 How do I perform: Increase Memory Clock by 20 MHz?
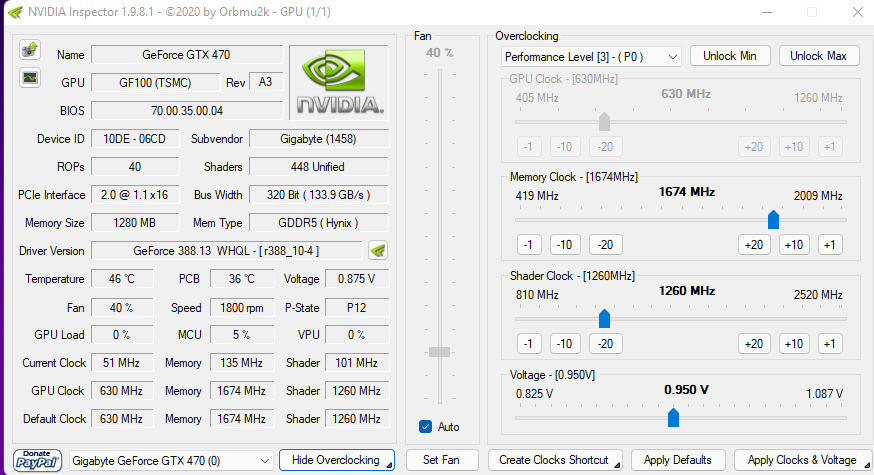pos(754,245)
